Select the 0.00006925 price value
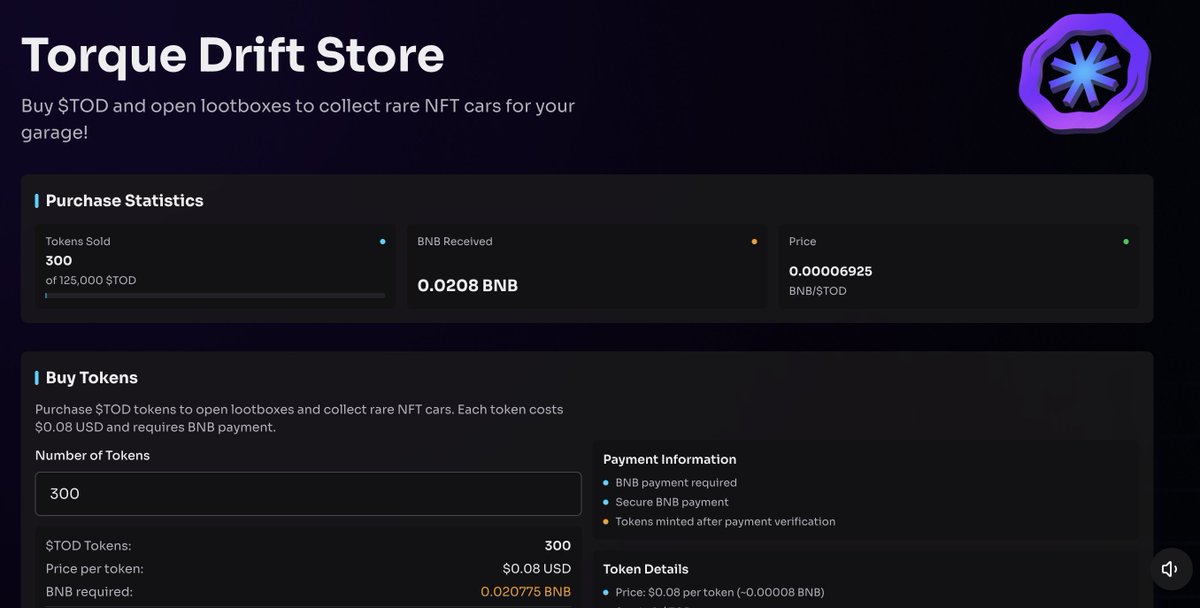Image resolution: width=1200 pixels, height=608 pixels. pos(830,271)
